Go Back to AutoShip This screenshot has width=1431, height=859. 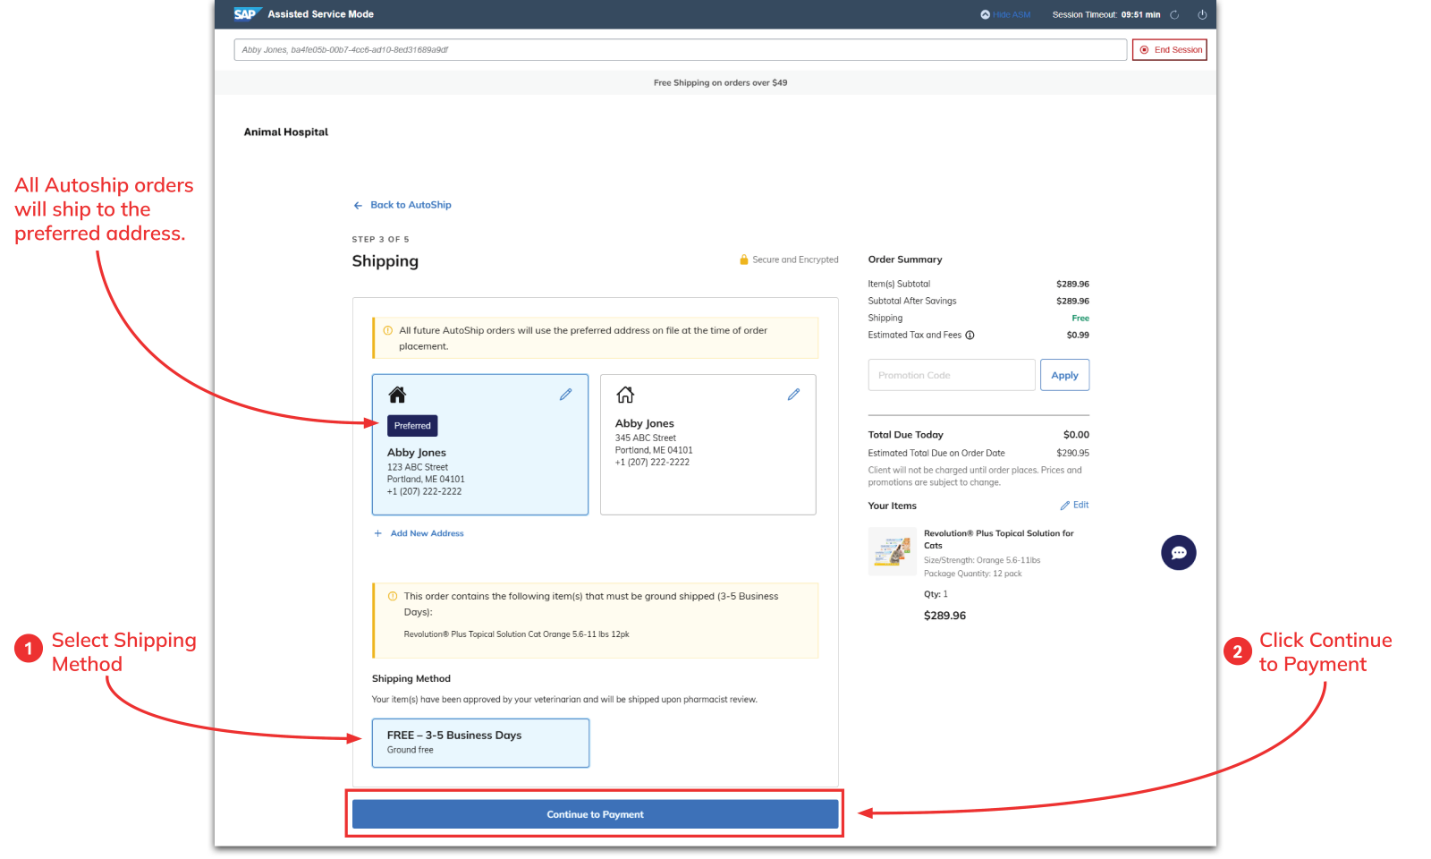(x=411, y=205)
